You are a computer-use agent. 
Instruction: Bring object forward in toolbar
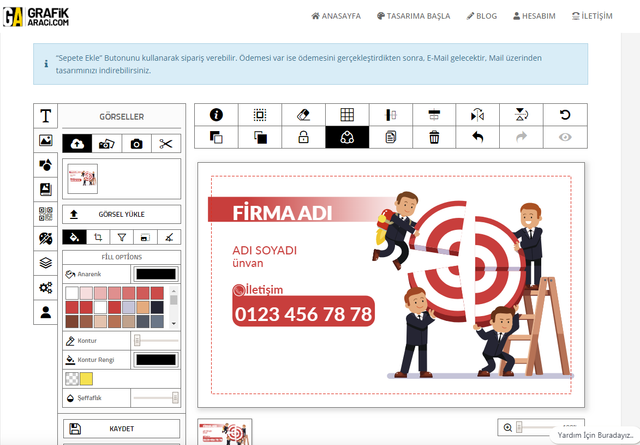click(260, 137)
